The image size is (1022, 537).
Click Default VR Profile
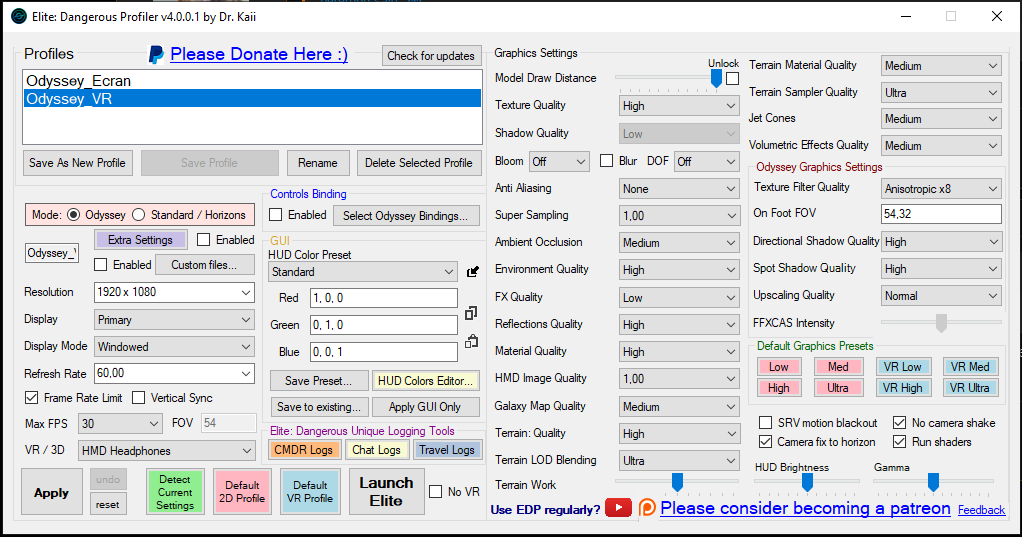tap(310, 492)
